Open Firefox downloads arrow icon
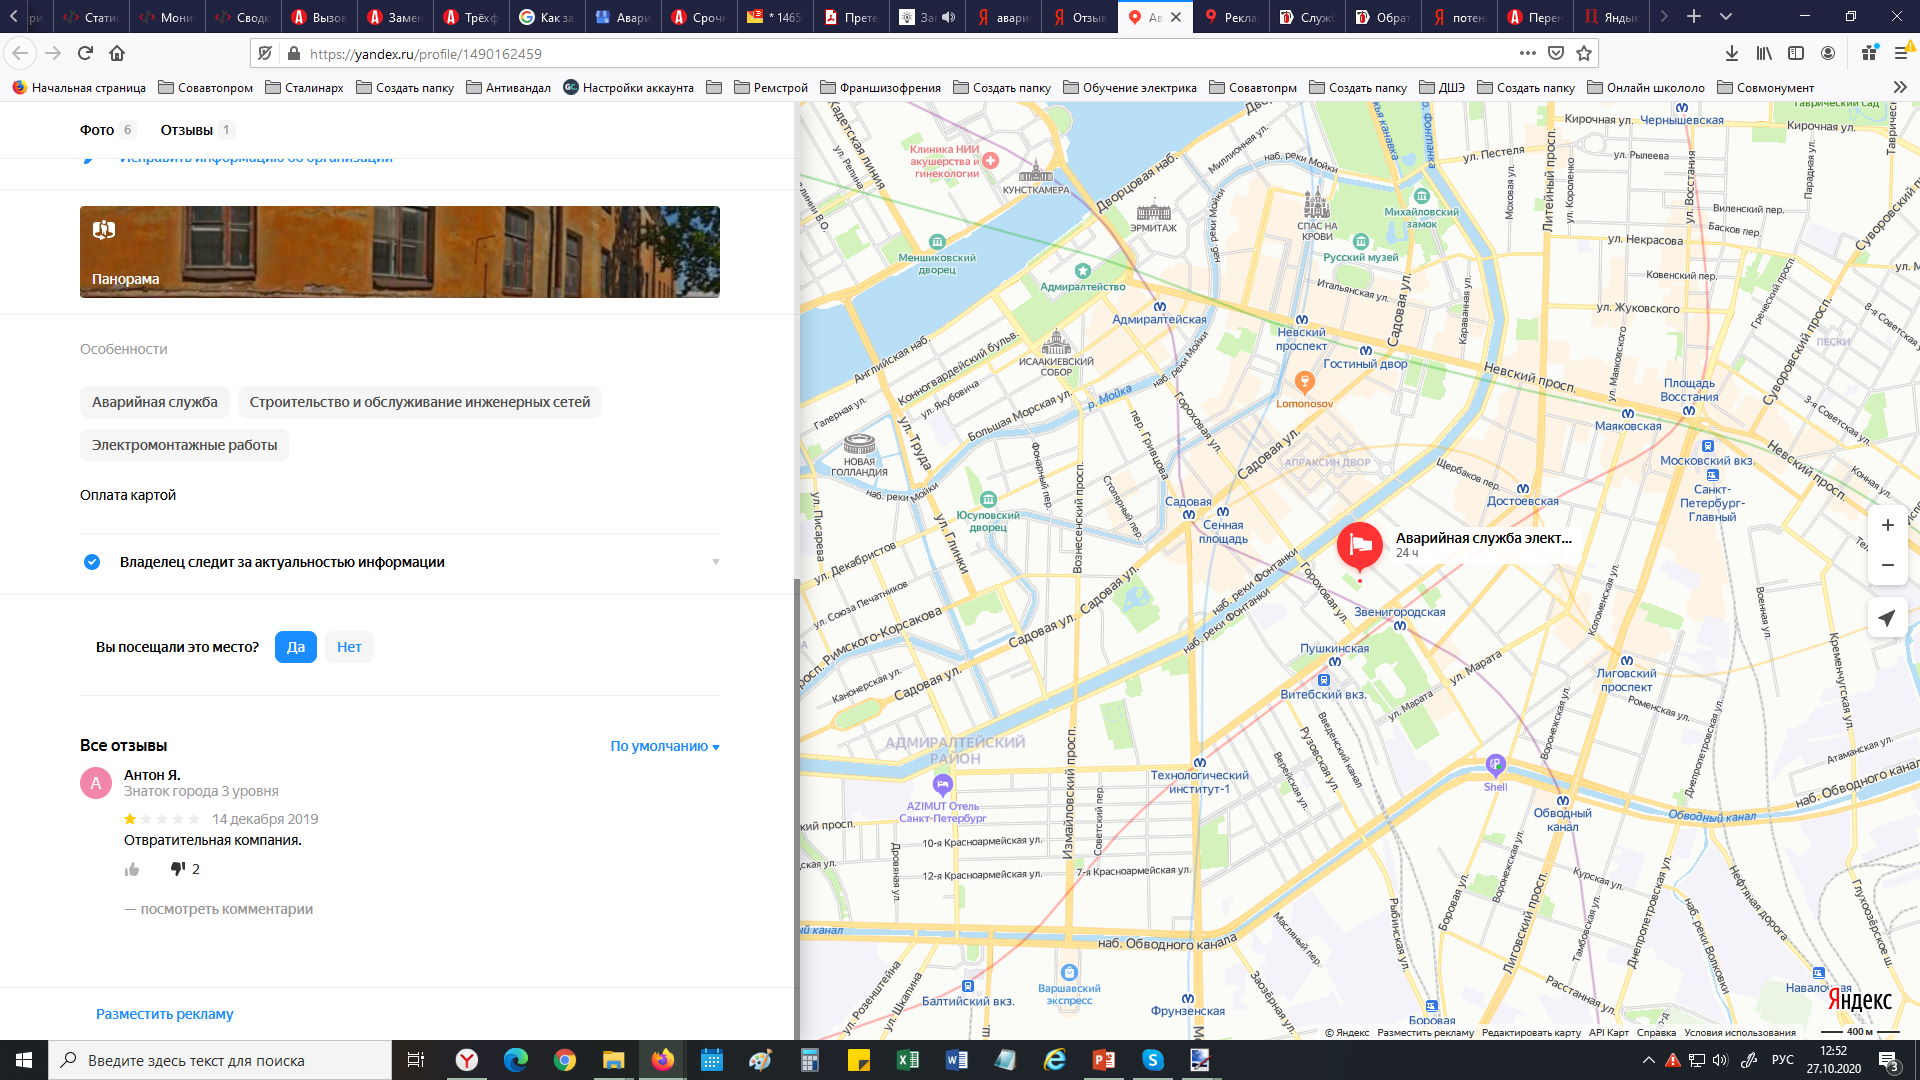The height and width of the screenshot is (1080, 1920). [x=1731, y=53]
